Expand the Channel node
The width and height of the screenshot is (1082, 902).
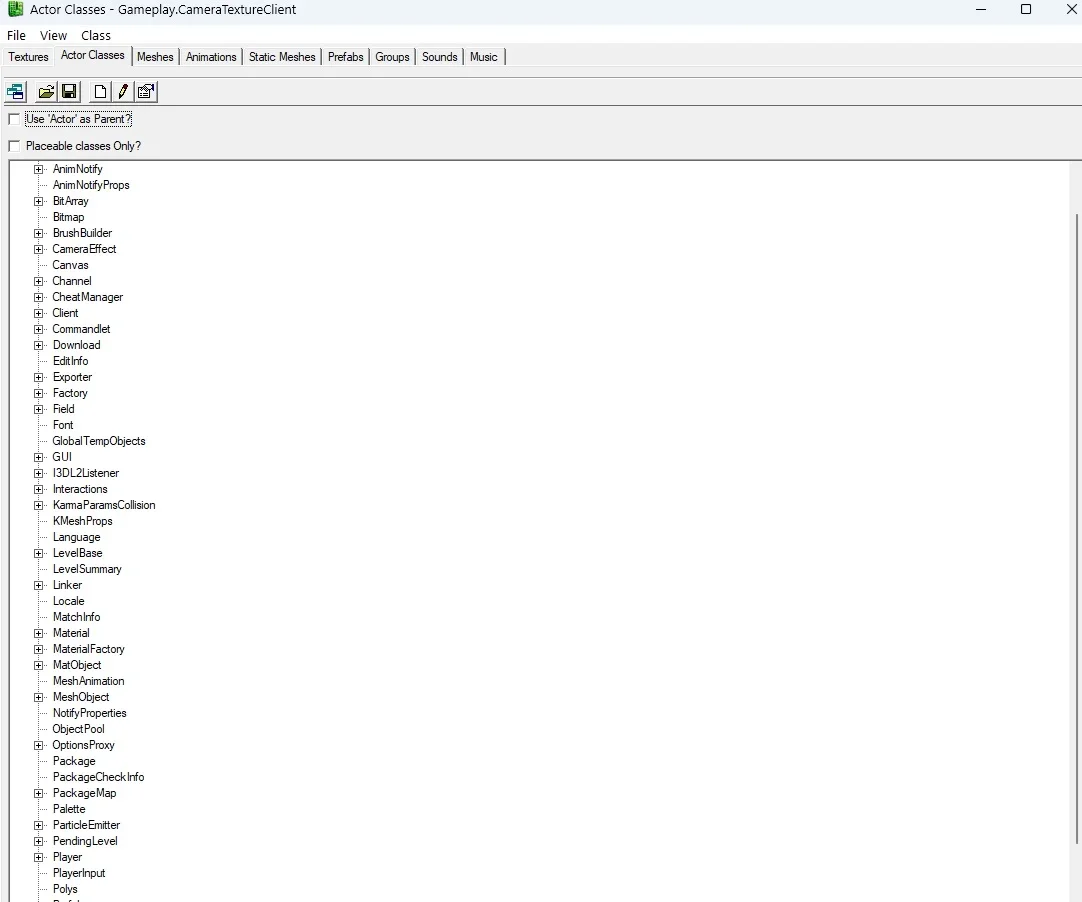click(39, 282)
